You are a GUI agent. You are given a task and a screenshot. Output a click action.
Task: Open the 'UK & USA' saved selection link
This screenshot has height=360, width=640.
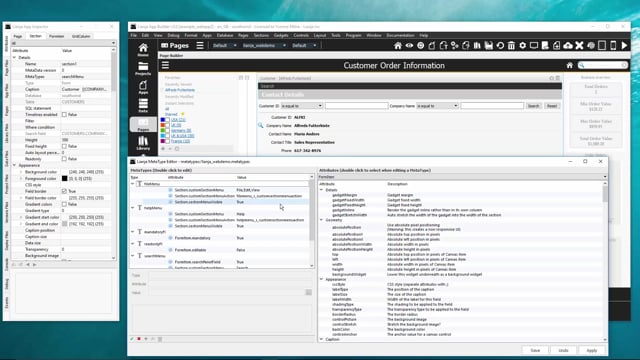point(182,136)
